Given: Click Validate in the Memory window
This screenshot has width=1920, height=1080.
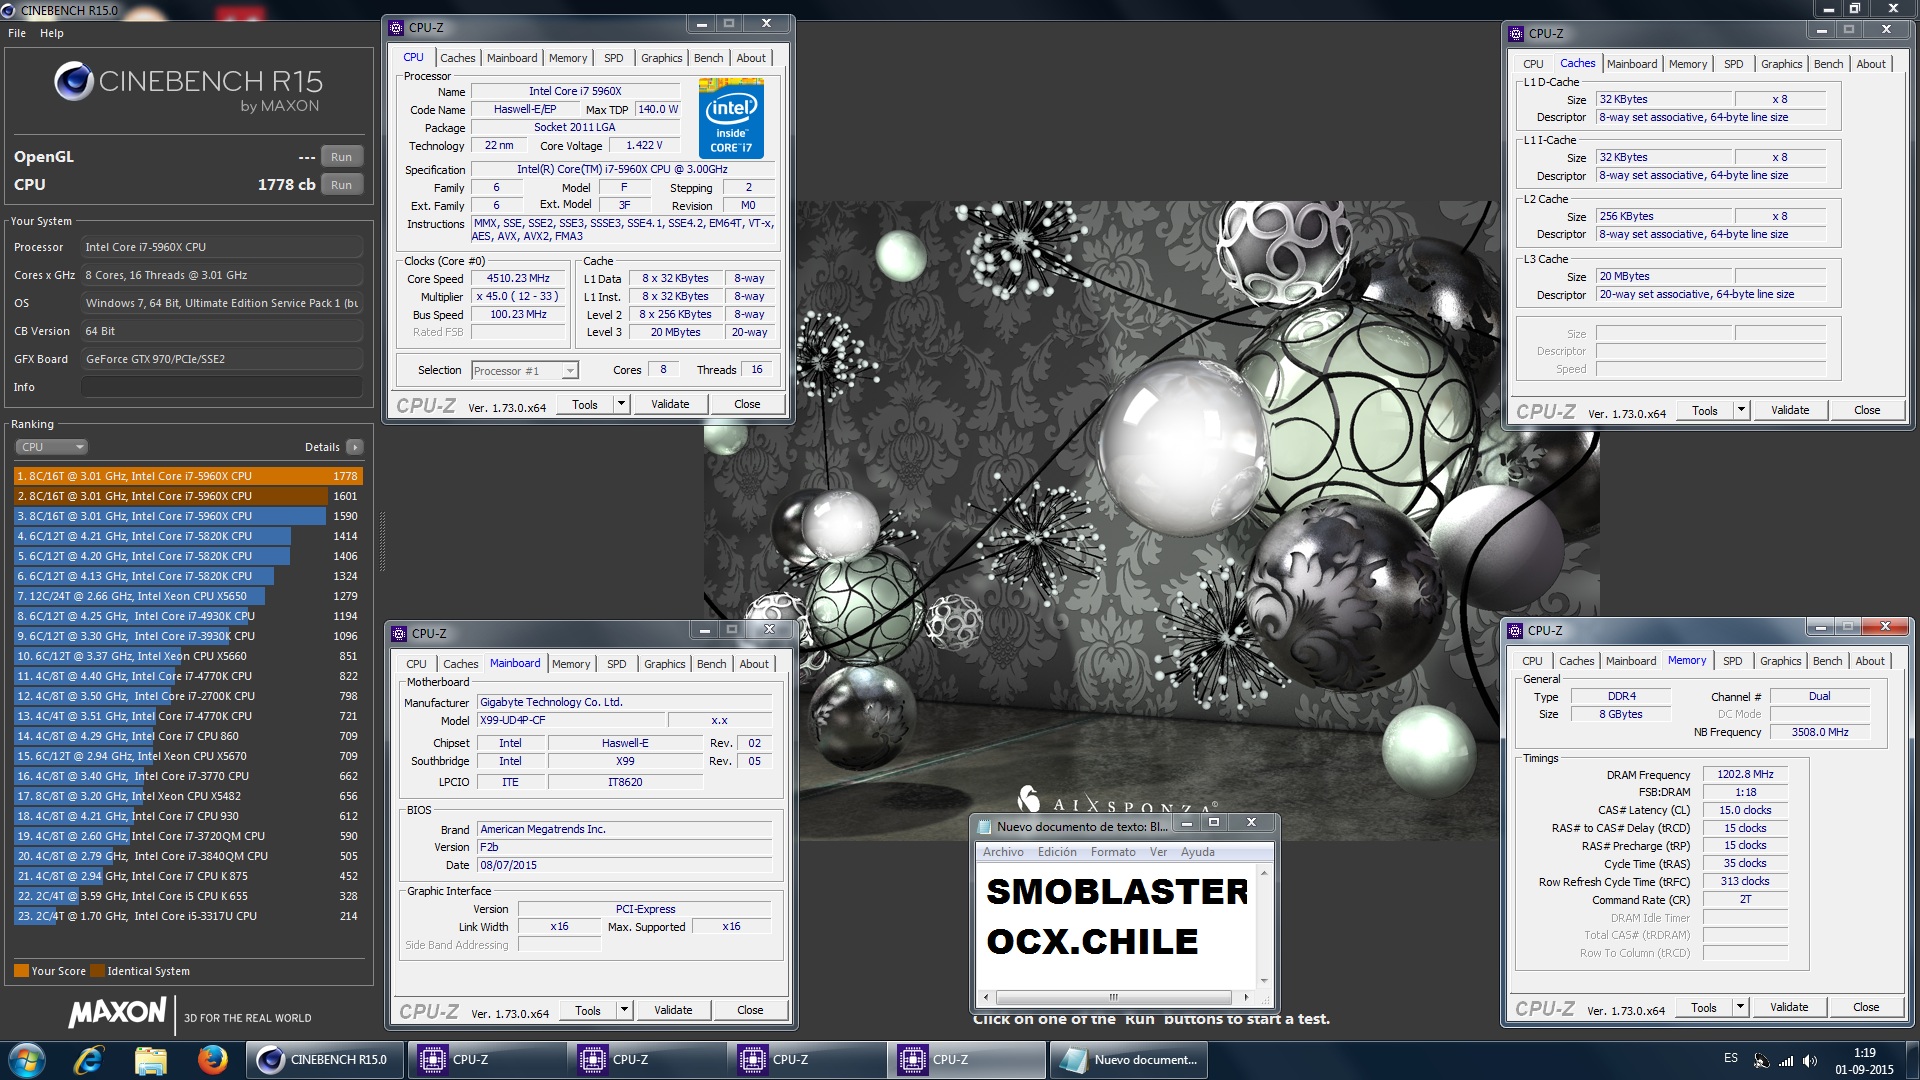Looking at the screenshot, I should click(1789, 1007).
